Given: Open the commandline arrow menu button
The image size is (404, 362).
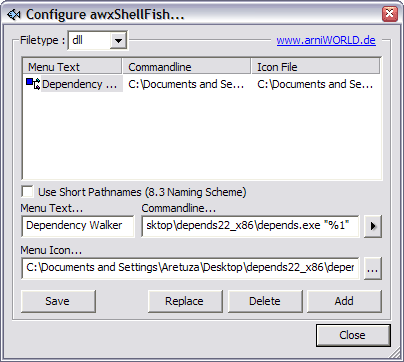Looking at the screenshot, I should pos(373,226).
